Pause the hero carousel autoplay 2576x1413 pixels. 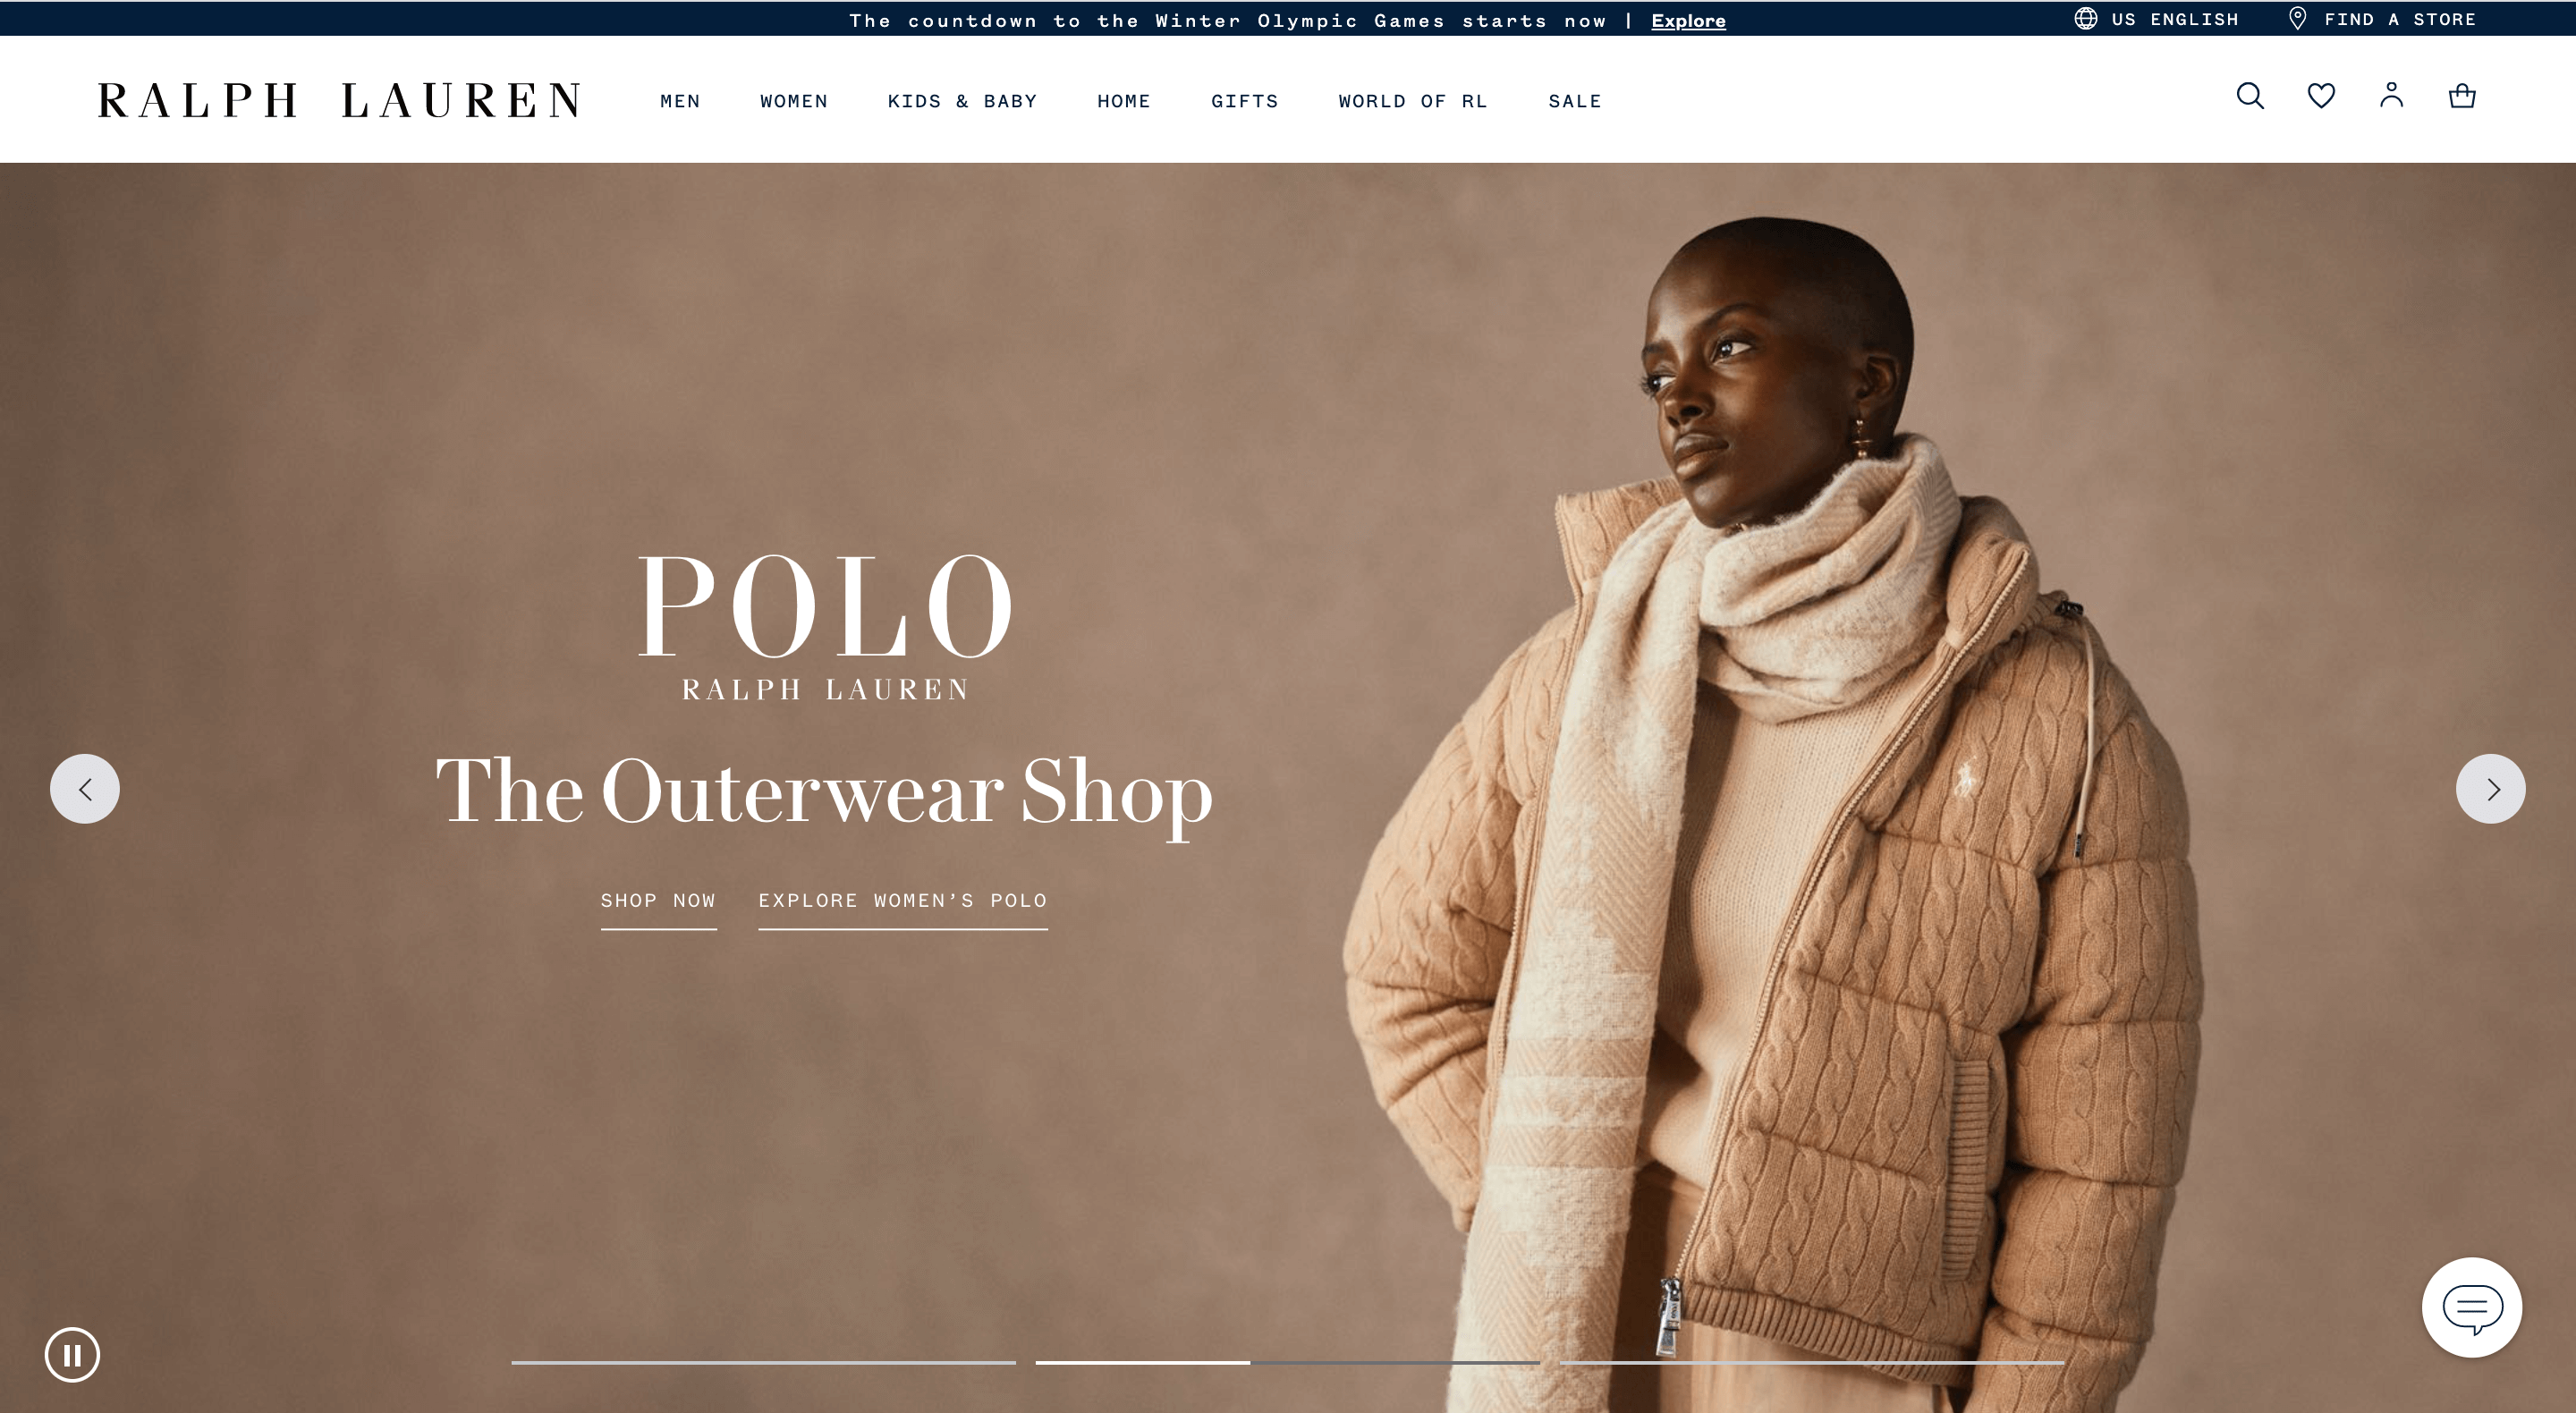coord(72,1355)
